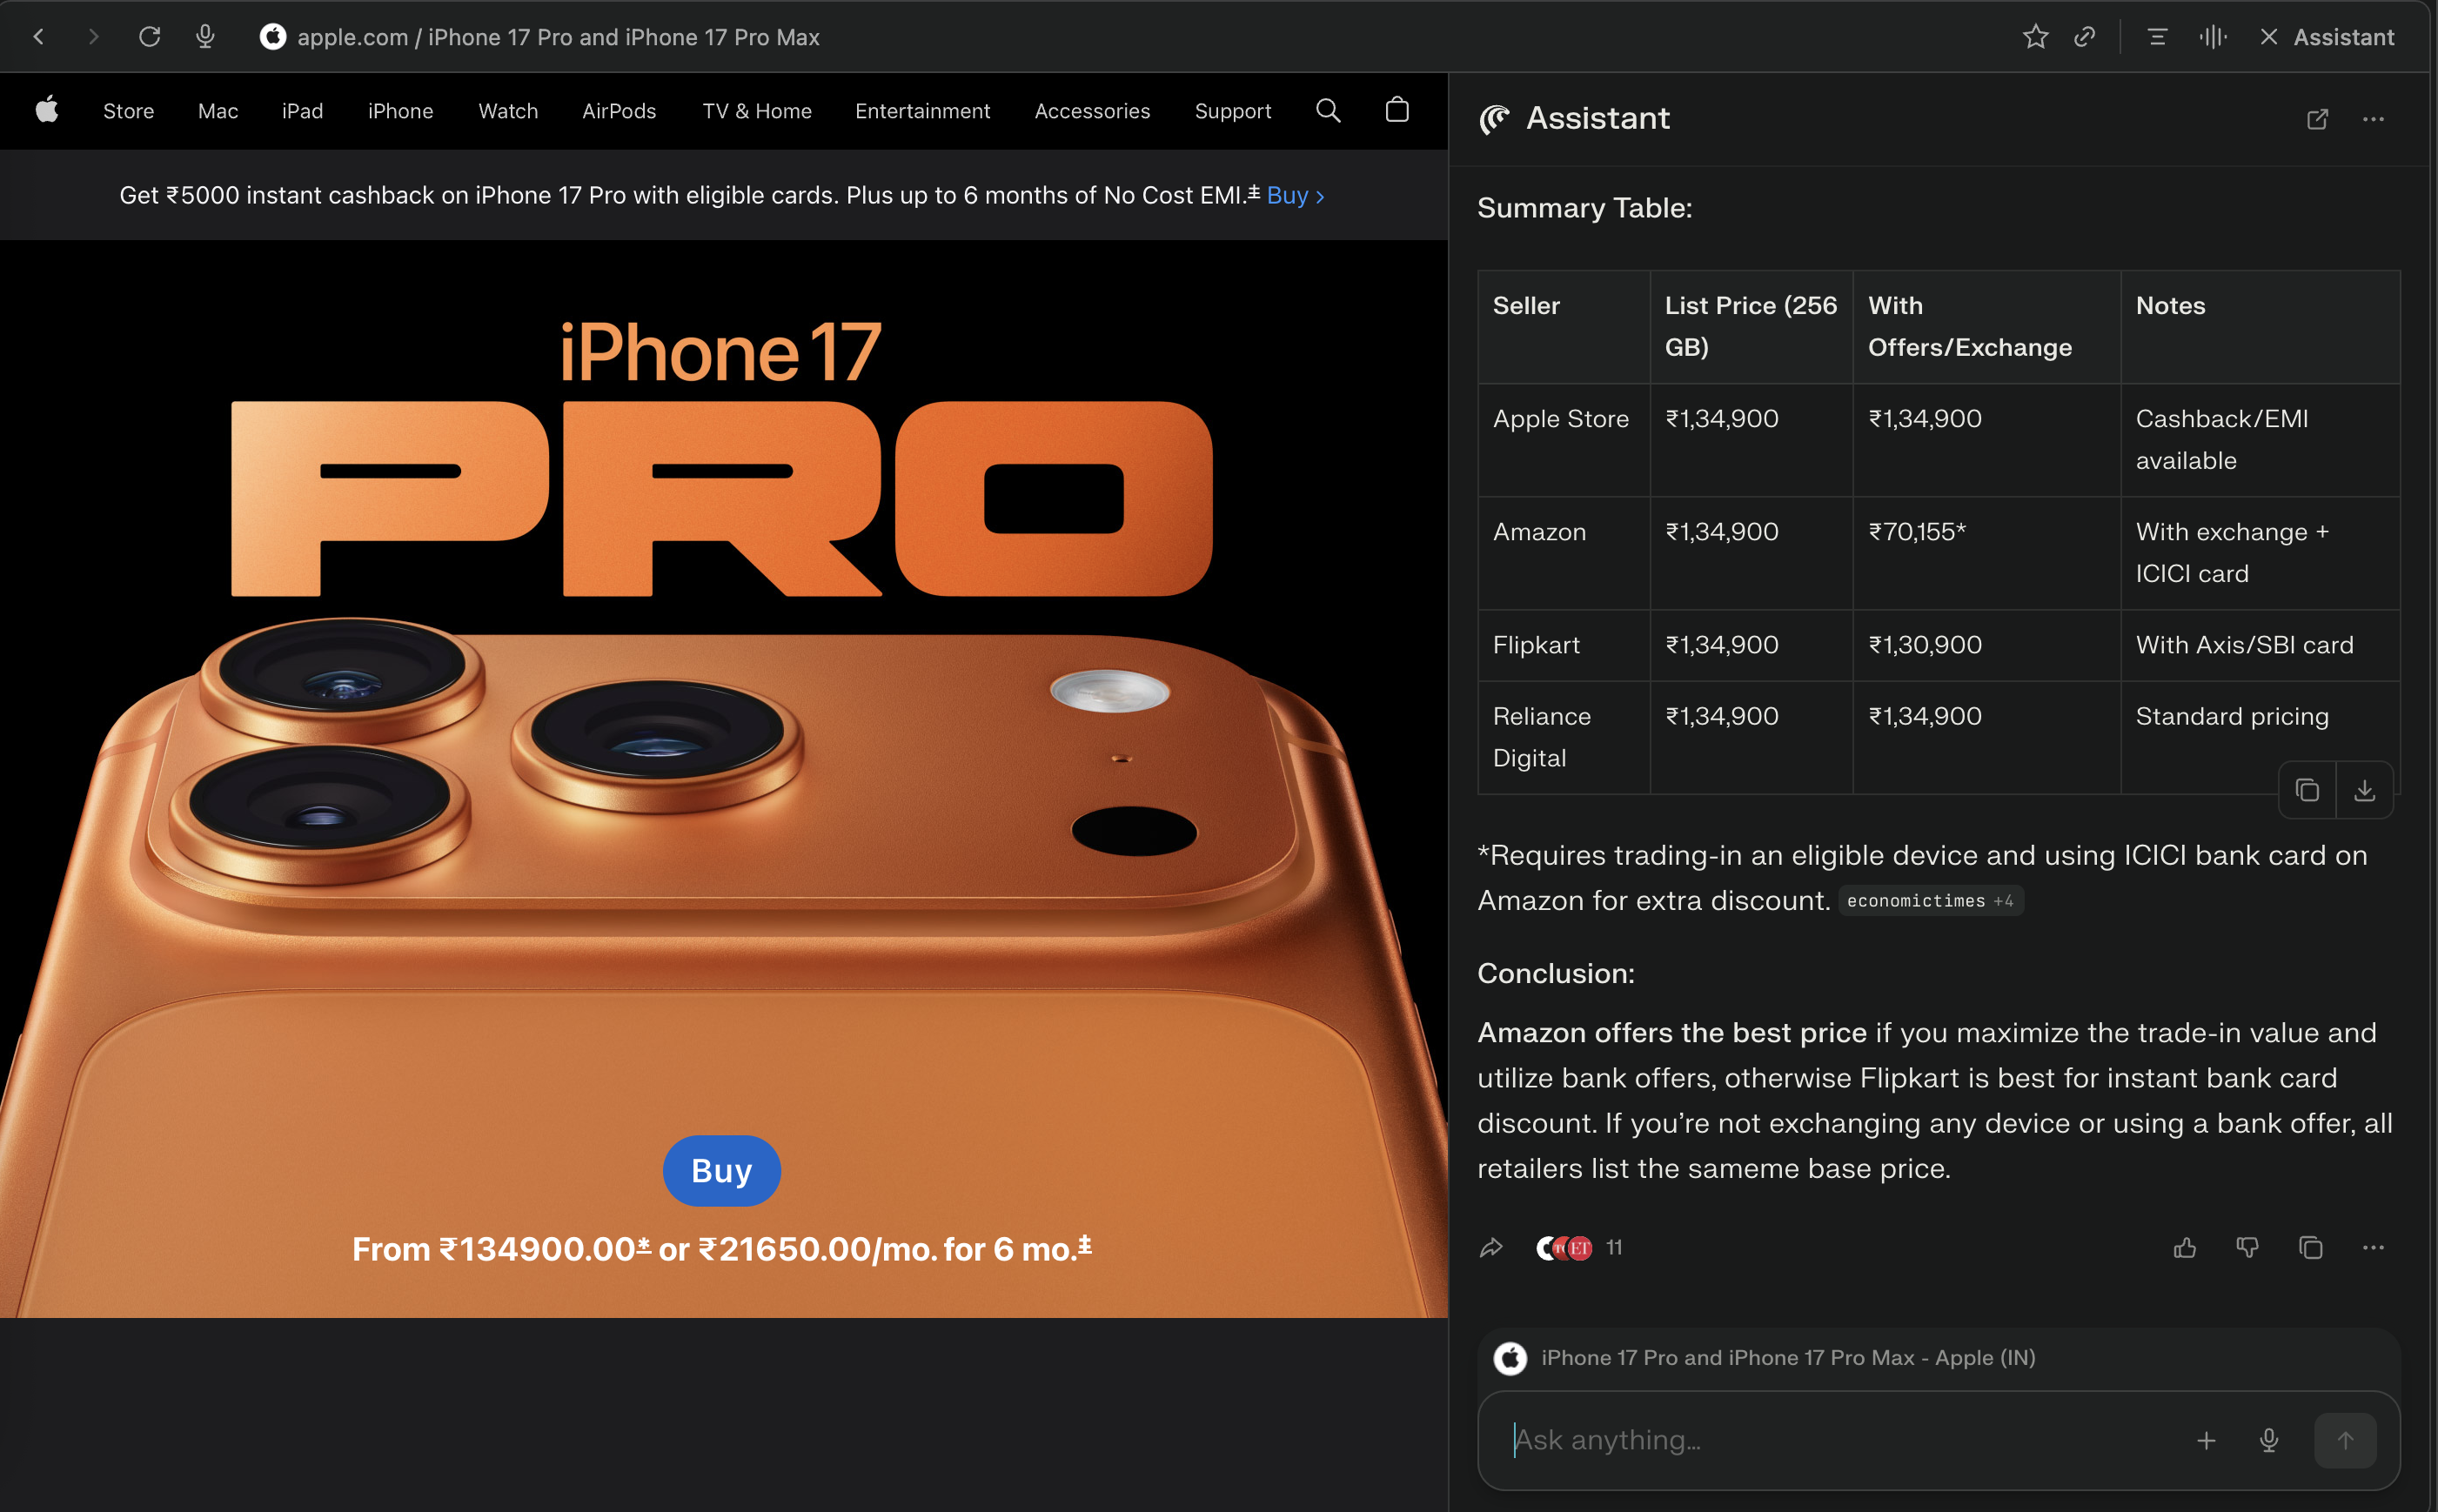Screen dimensions: 2438x1512
Task: Follow the cashback banner Buy link
Action: click(1295, 195)
